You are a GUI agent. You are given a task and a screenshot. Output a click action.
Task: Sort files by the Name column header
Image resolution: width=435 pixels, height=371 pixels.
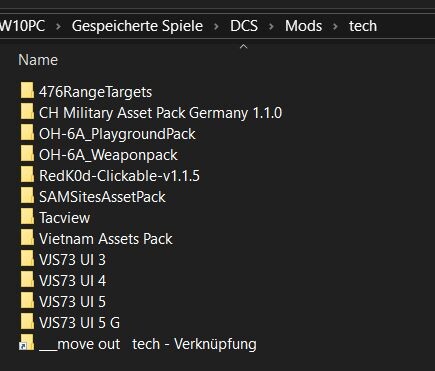pyautogui.click(x=38, y=60)
